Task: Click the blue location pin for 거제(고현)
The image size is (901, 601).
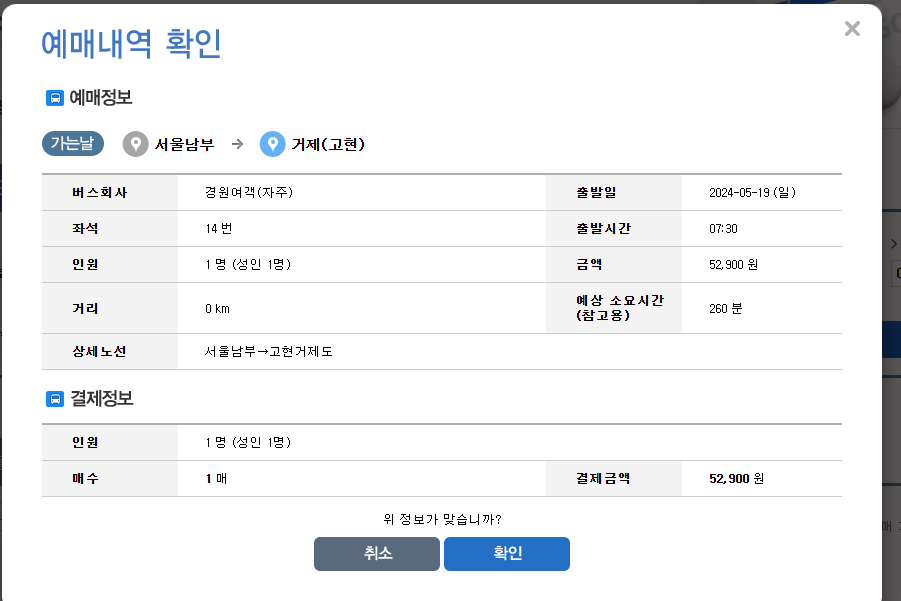Action: (272, 144)
